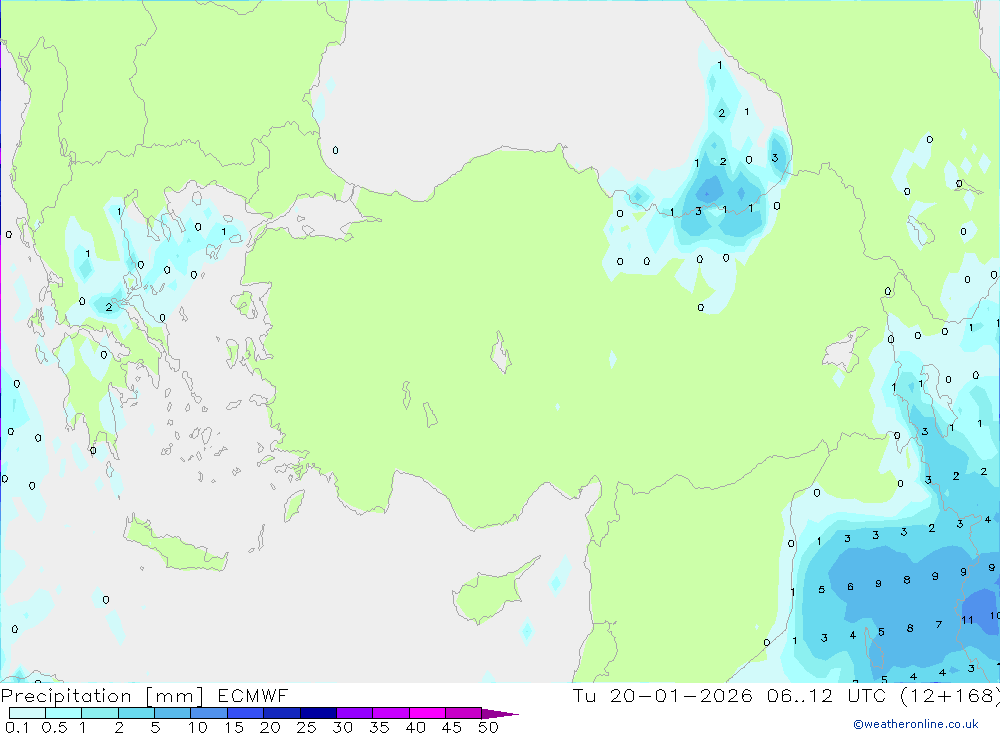Click the legend label '0.5'

pyautogui.click(x=54, y=727)
